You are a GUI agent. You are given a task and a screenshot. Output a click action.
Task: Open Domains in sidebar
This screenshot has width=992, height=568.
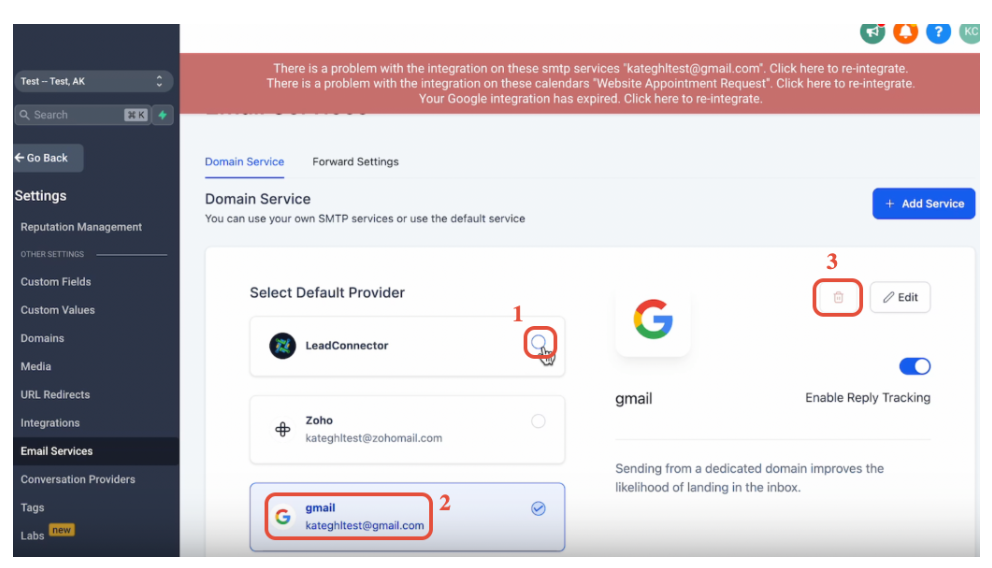point(42,338)
